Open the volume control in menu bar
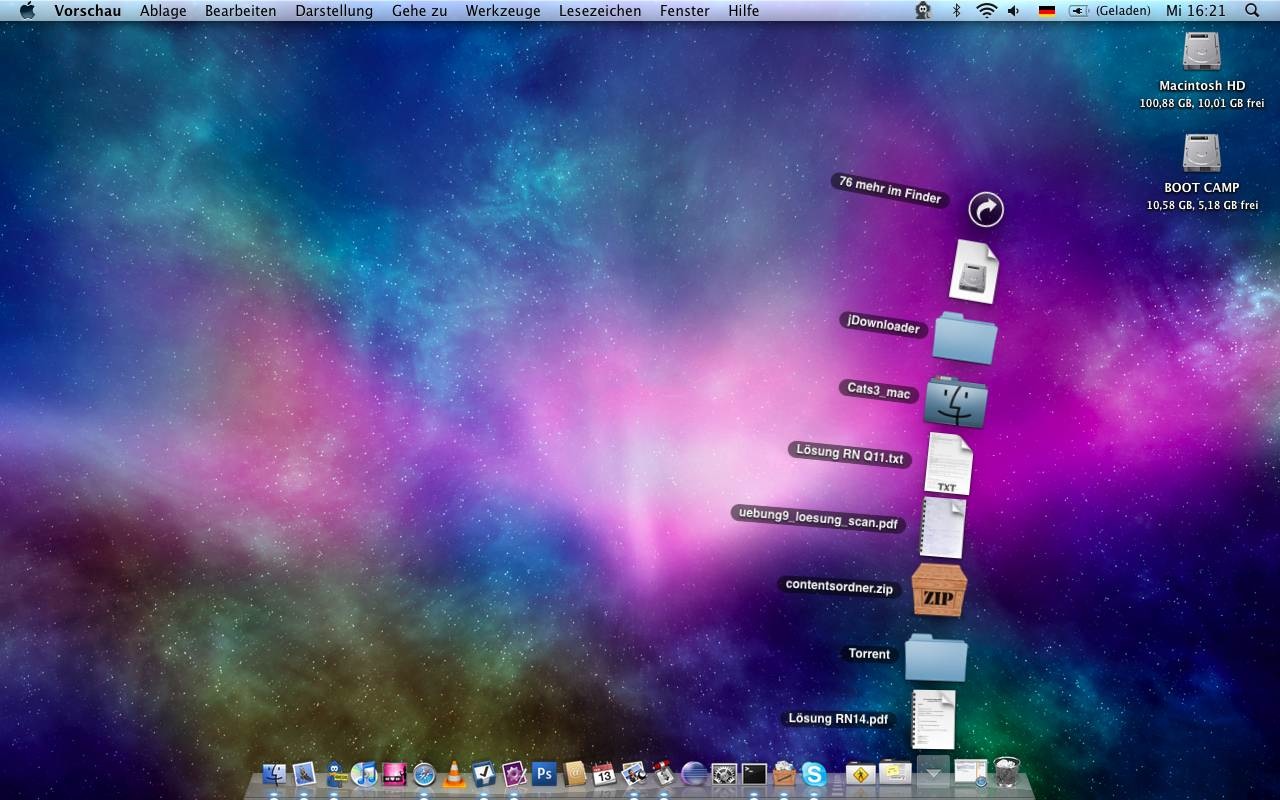1280x800 pixels. [1014, 11]
